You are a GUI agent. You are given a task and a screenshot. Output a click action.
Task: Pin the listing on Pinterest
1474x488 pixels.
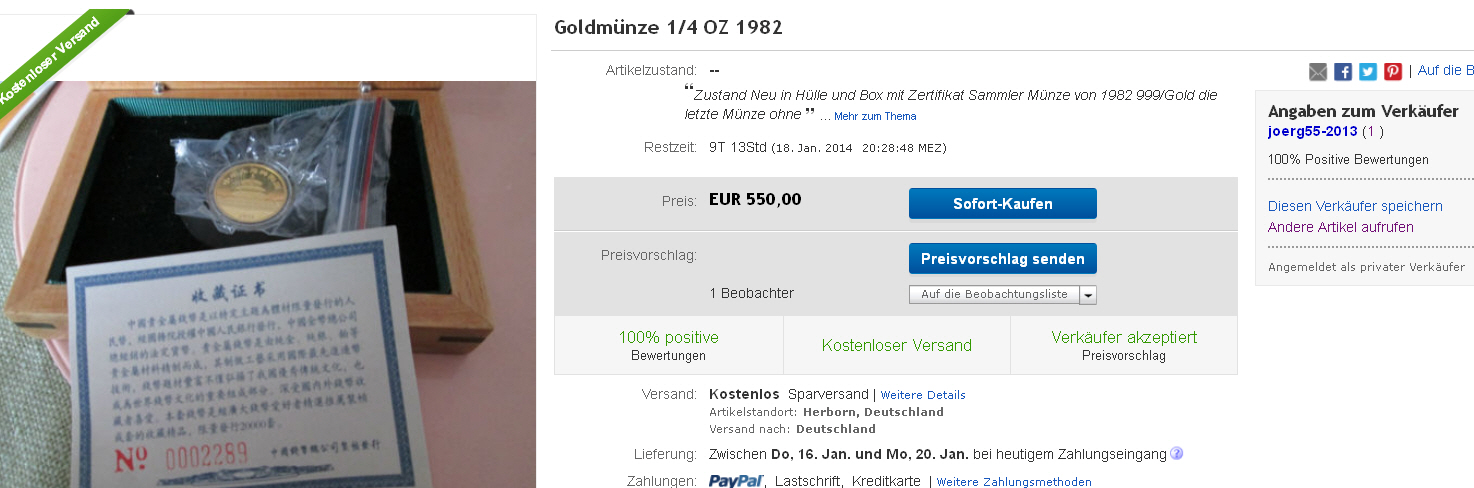coord(1392,71)
